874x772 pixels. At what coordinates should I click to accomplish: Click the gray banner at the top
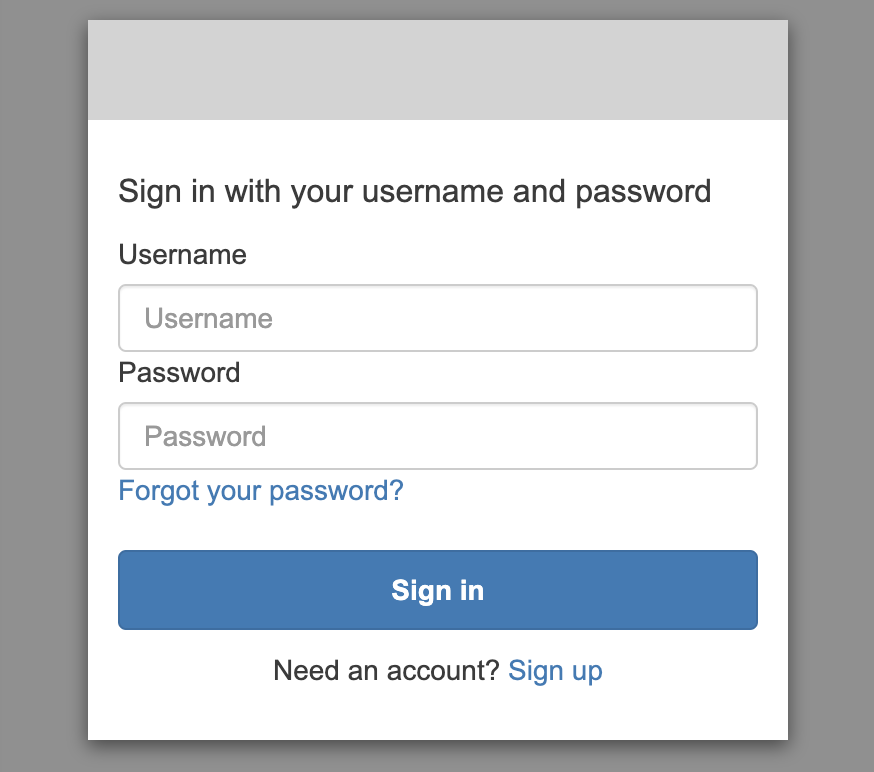tap(437, 69)
